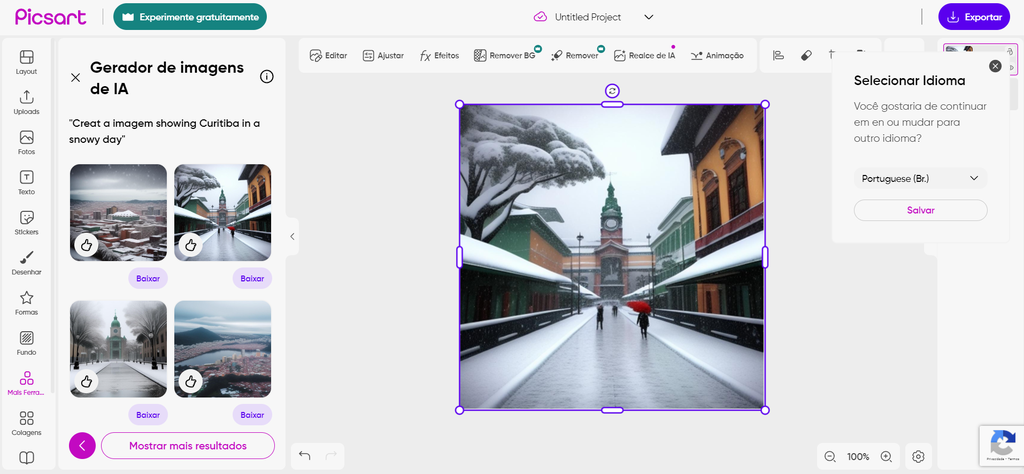Like the aerial coastal city thumbnail
This screenshot has width=1024, height=474.
point(191,380)
